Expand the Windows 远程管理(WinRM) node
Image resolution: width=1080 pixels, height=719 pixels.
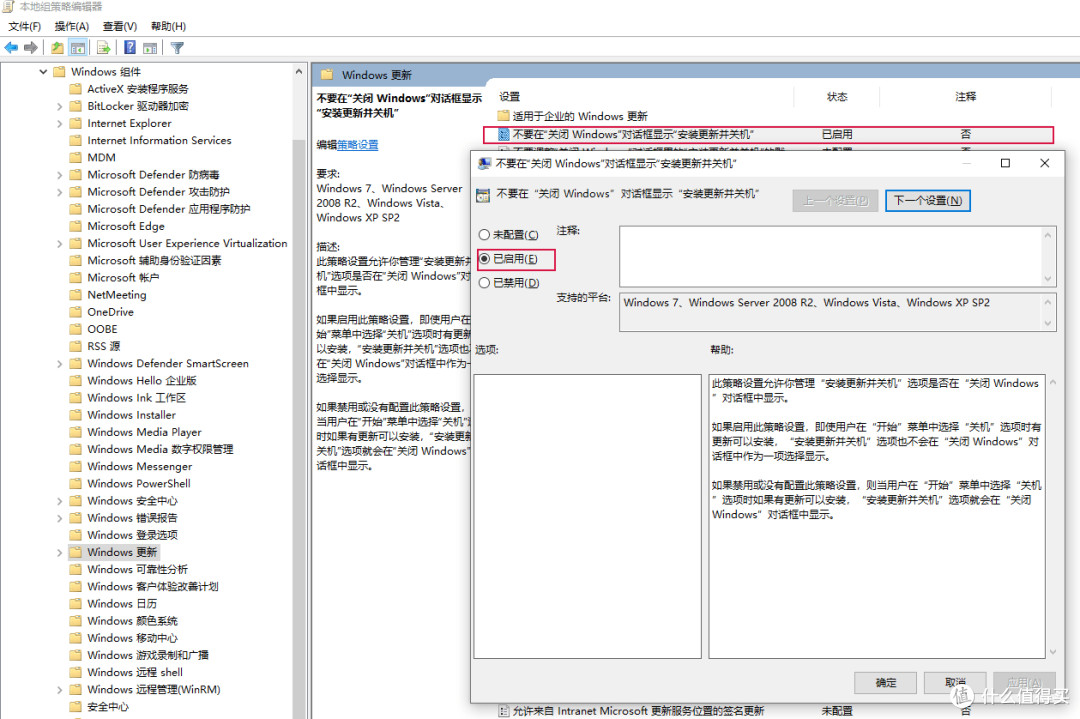(59, 689)
